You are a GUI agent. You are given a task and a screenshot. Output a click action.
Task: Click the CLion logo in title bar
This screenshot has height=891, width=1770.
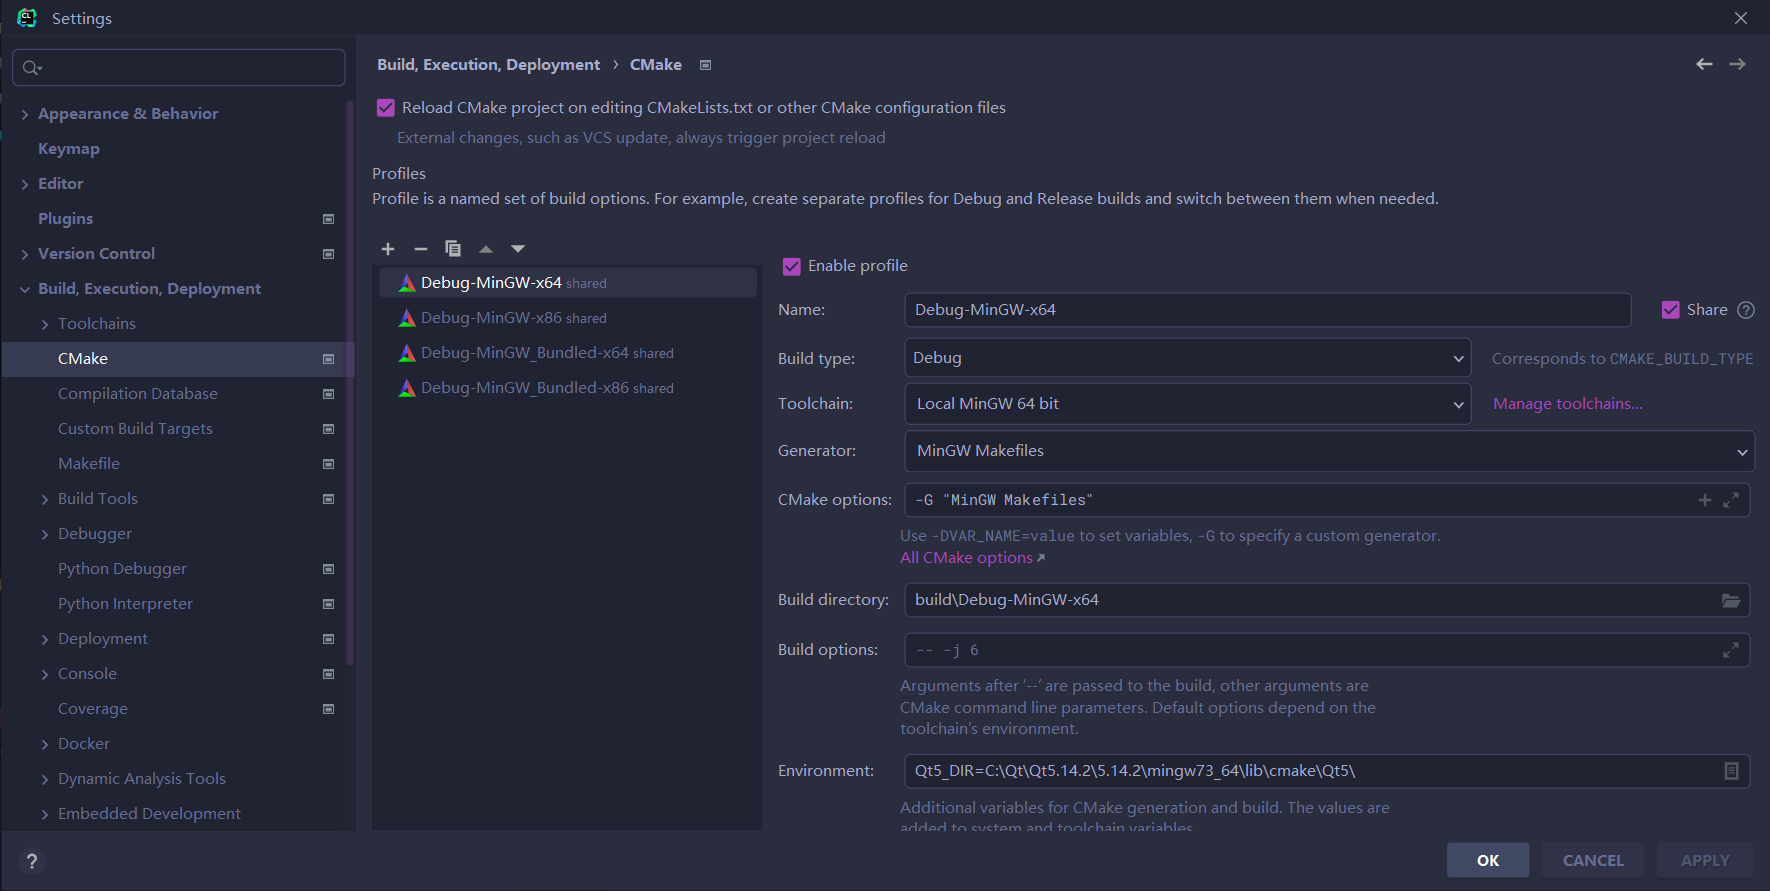point(27,18)
